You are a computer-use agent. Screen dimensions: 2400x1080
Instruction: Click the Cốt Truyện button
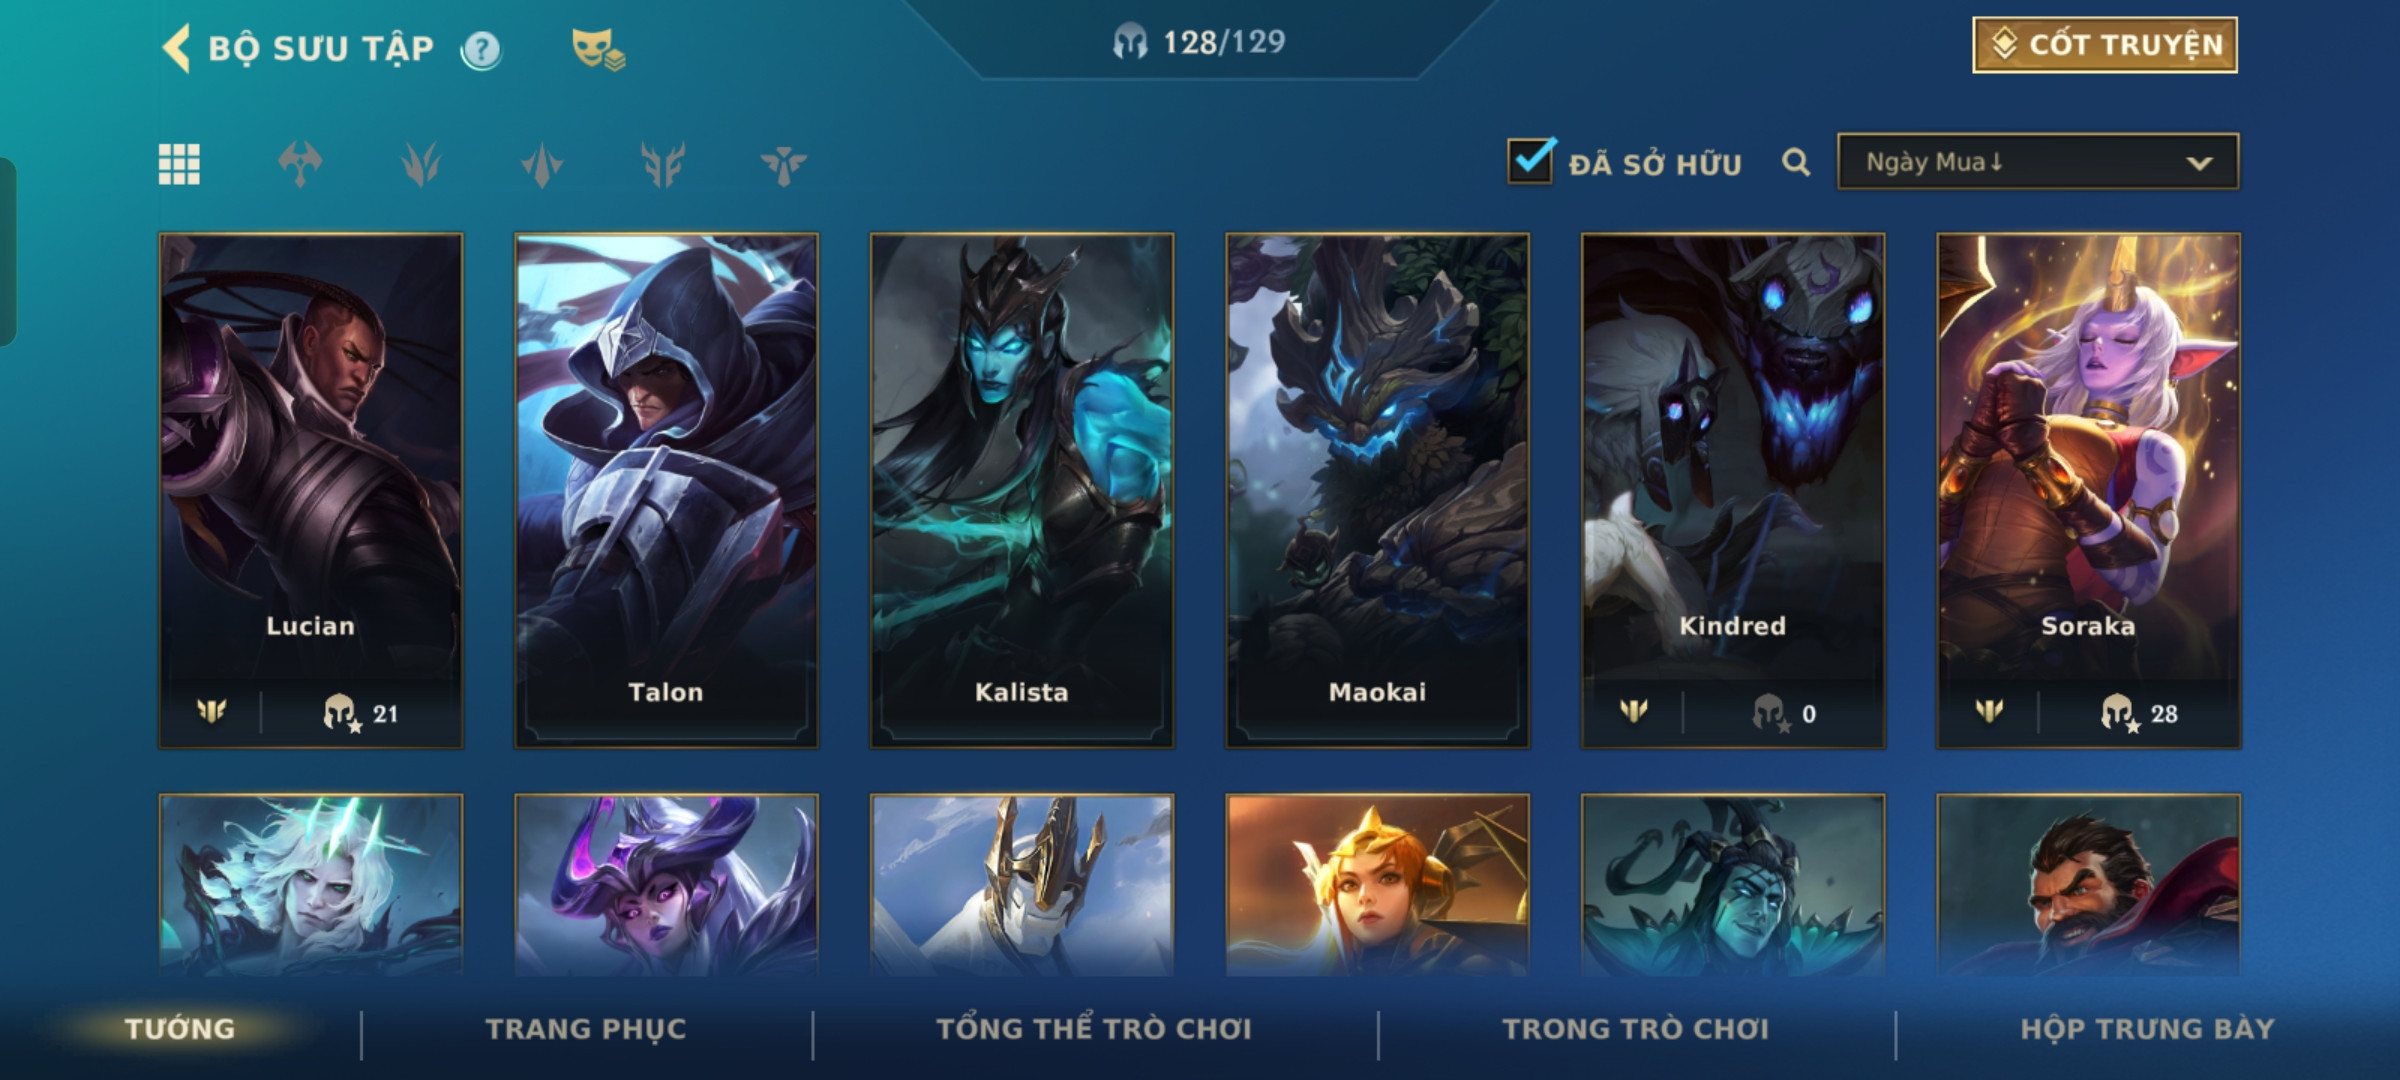pyautogui.click(x=2105, y=45)
